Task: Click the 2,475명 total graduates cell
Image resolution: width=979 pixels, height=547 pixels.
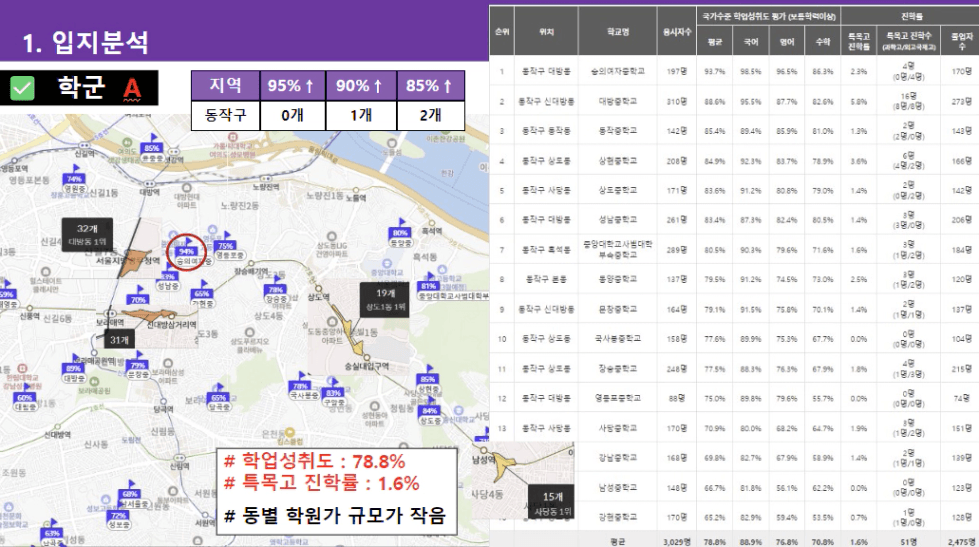Action: click(962, 542)
